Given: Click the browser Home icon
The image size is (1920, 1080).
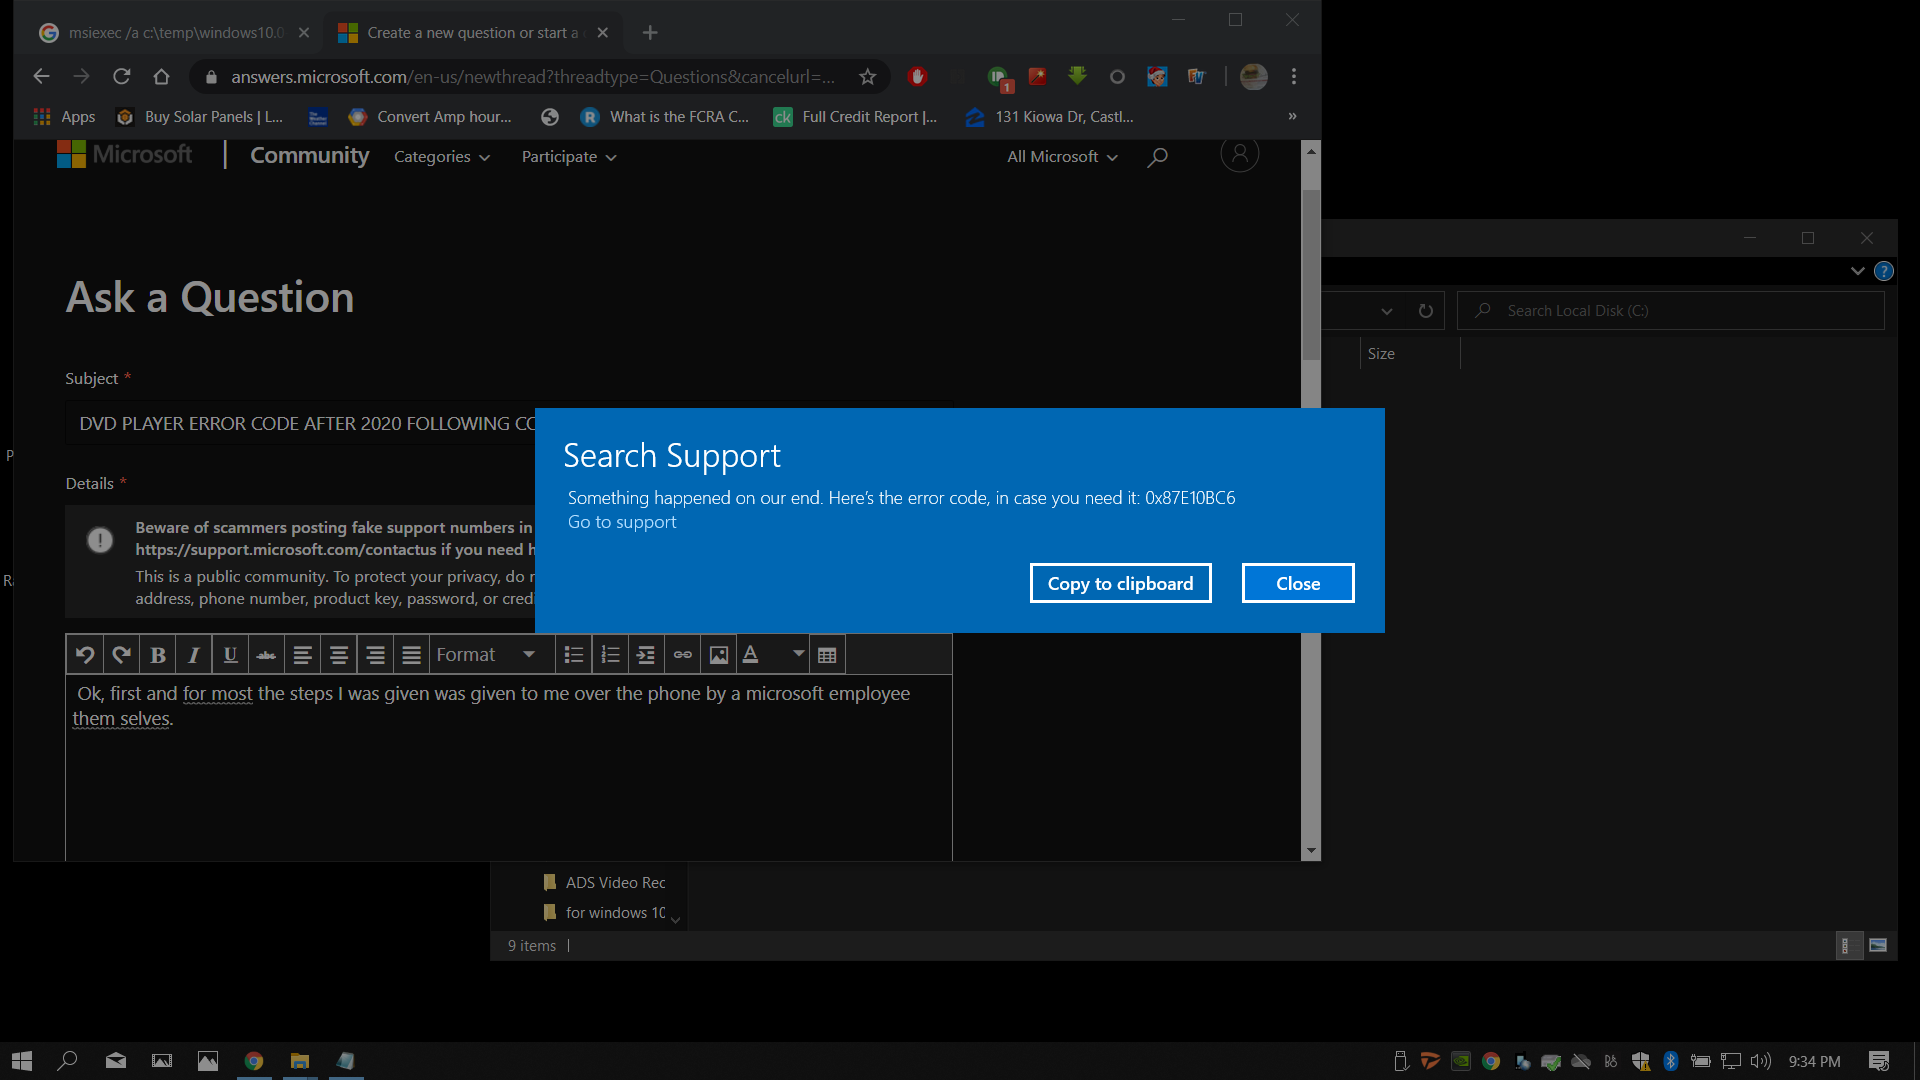Looking at the screenshot, I should point(161,77).
